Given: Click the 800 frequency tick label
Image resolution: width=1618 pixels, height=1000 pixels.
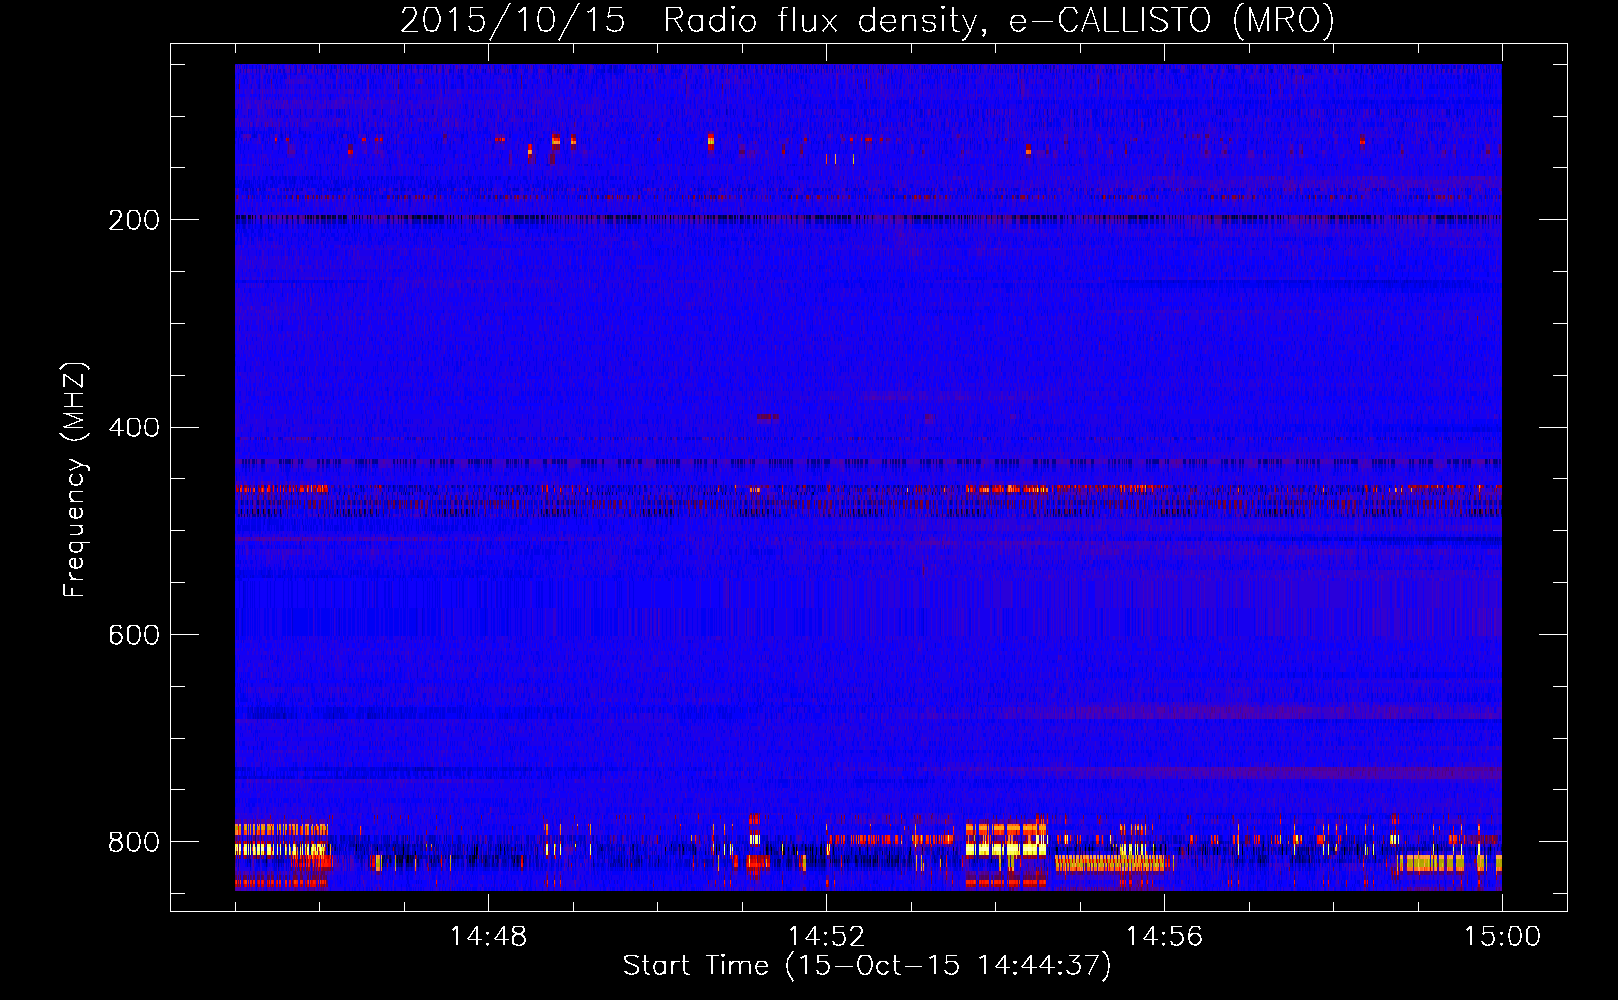Looking at the screenshot, I should pyautogui.click(x=134, y=843).
